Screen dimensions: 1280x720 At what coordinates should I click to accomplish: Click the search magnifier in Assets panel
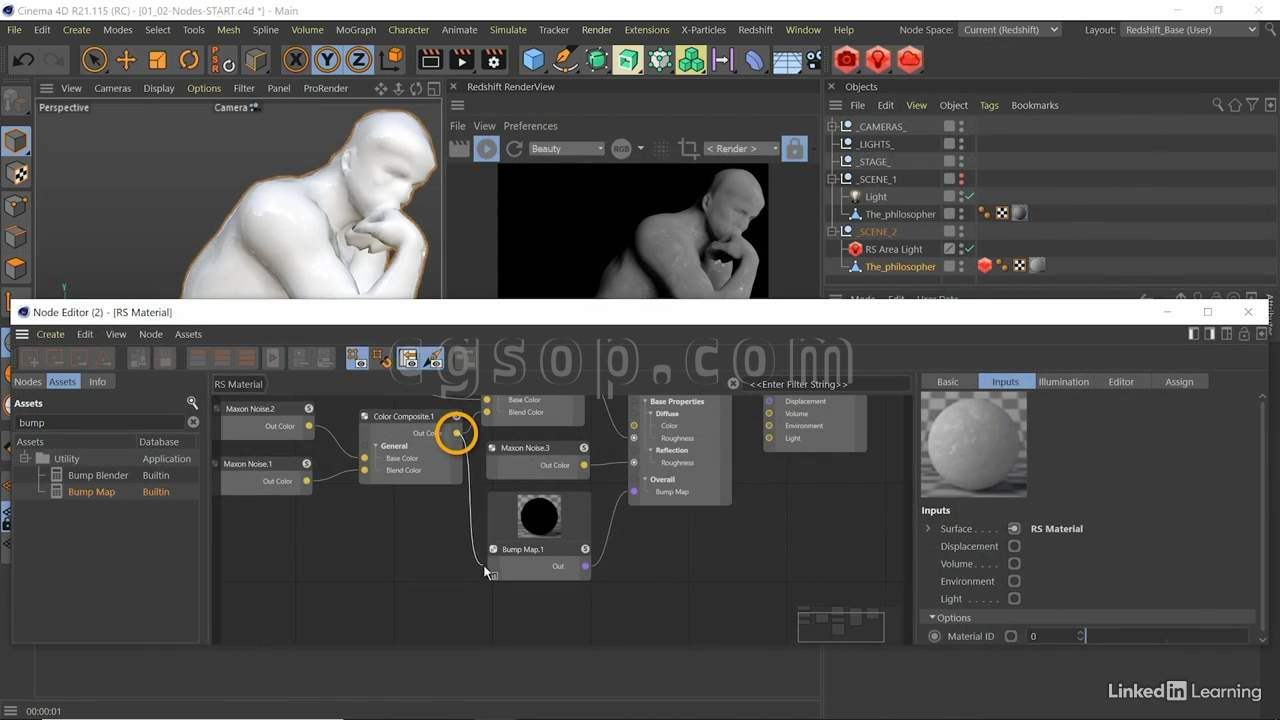pyautogui.click(x=192, y=403)
